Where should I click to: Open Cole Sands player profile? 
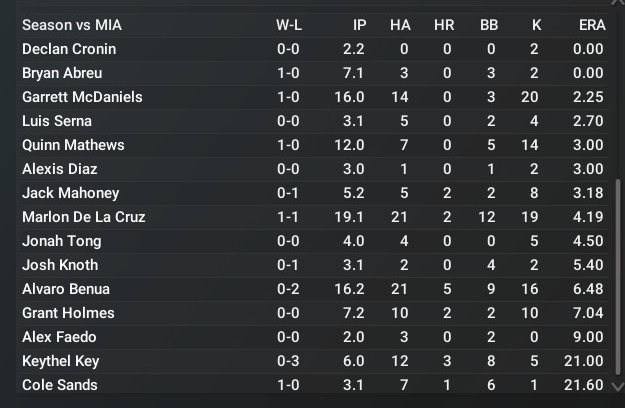point(59,385)
